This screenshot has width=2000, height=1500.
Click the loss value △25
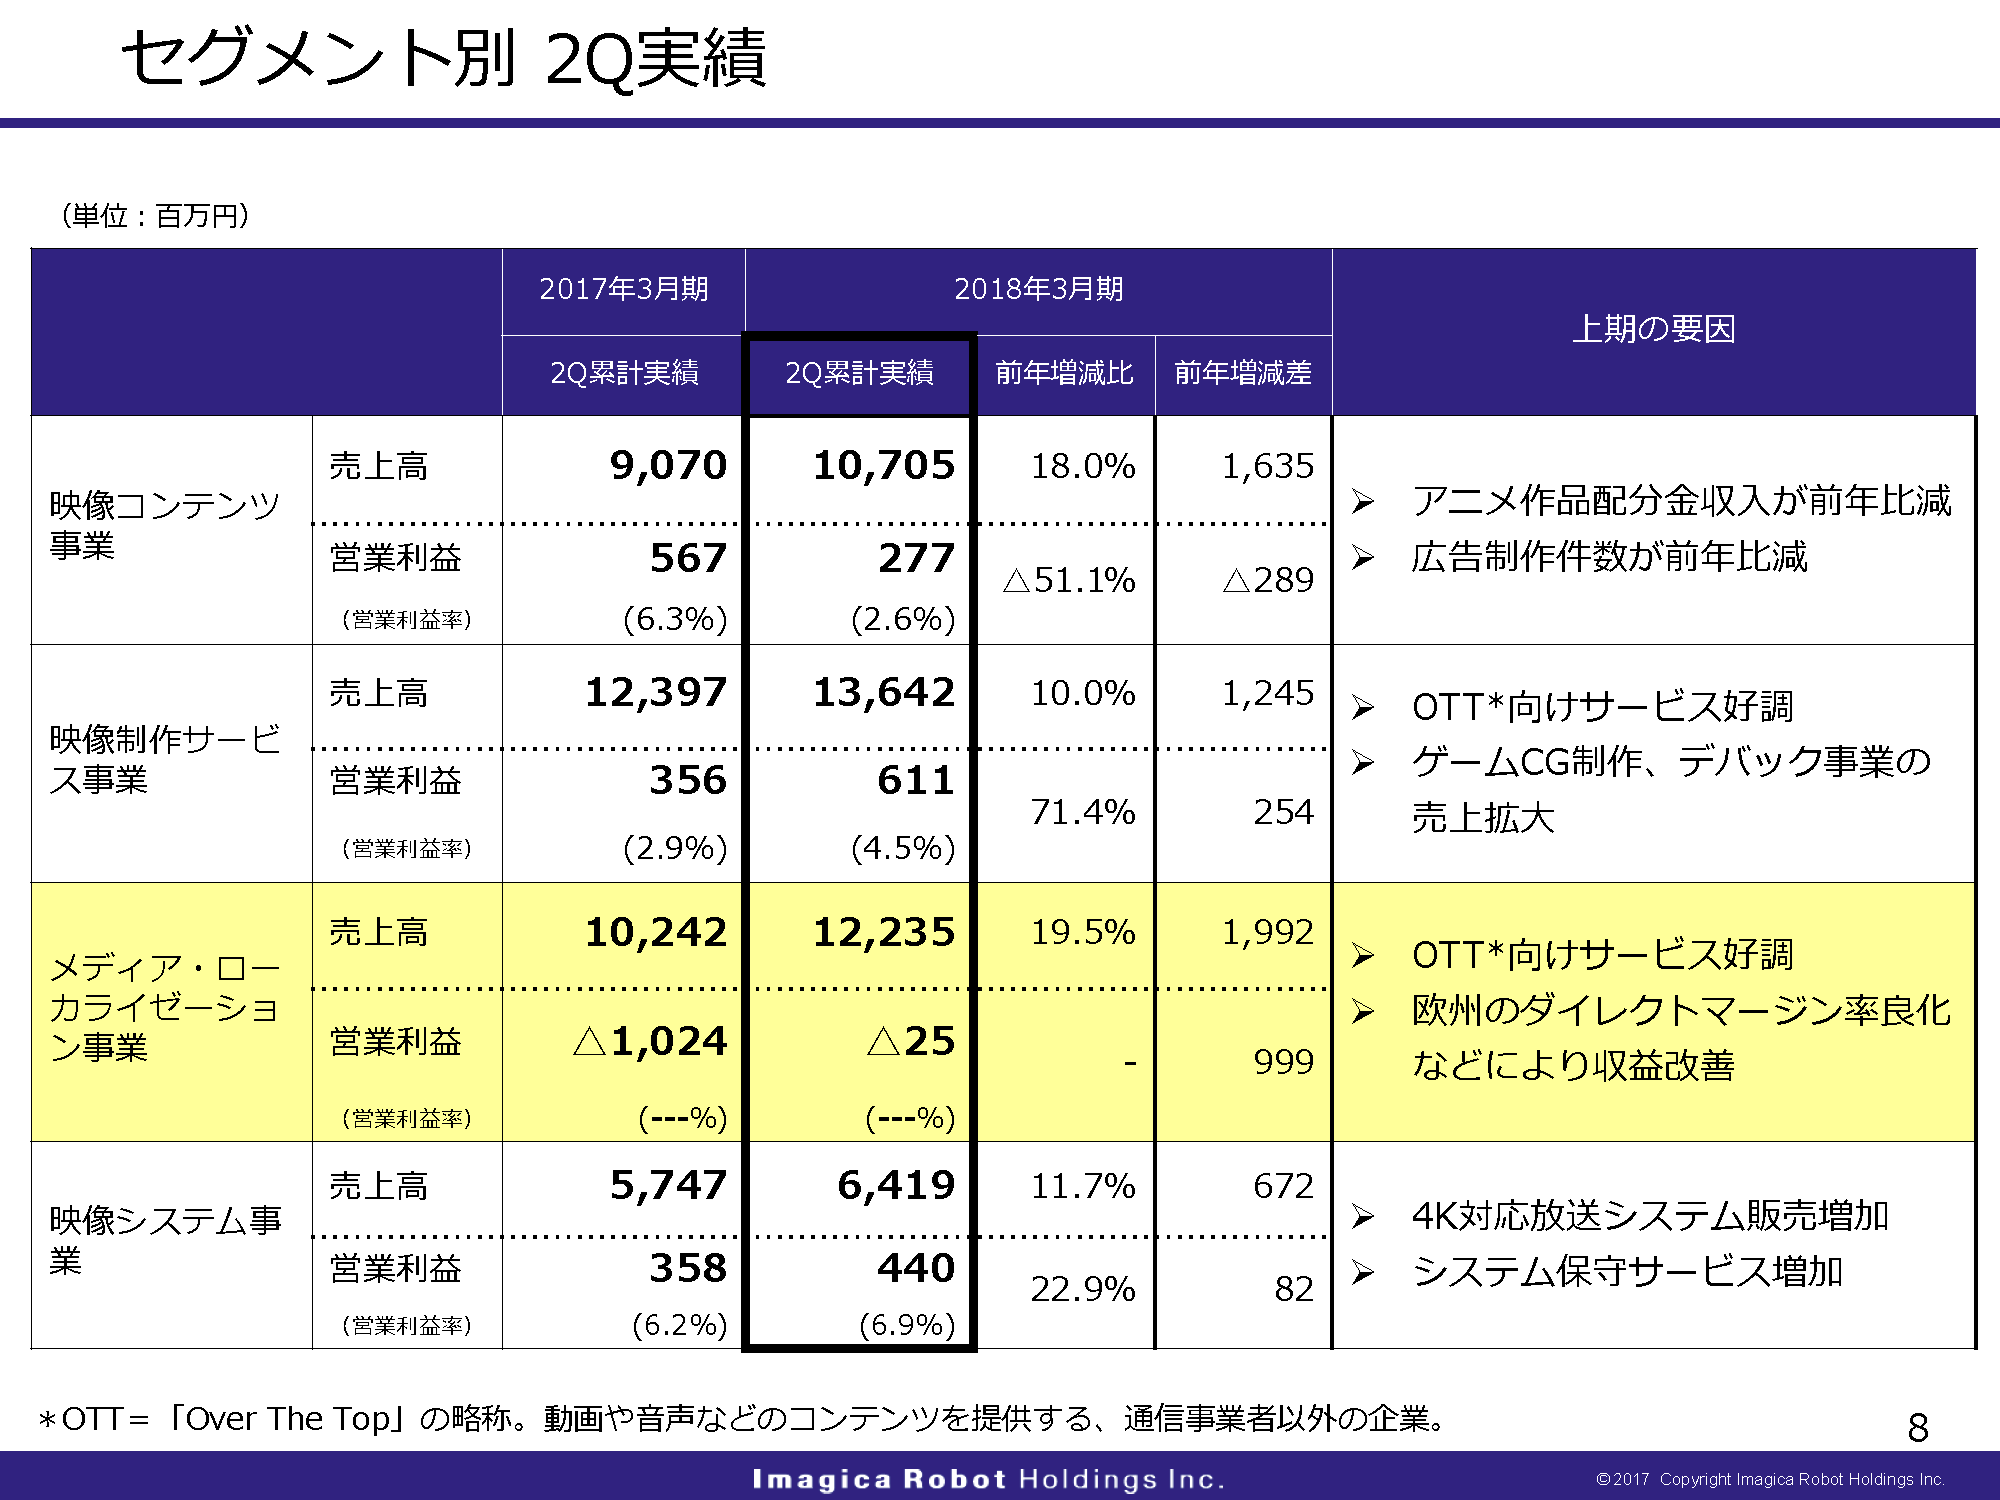coord(911,1041)
